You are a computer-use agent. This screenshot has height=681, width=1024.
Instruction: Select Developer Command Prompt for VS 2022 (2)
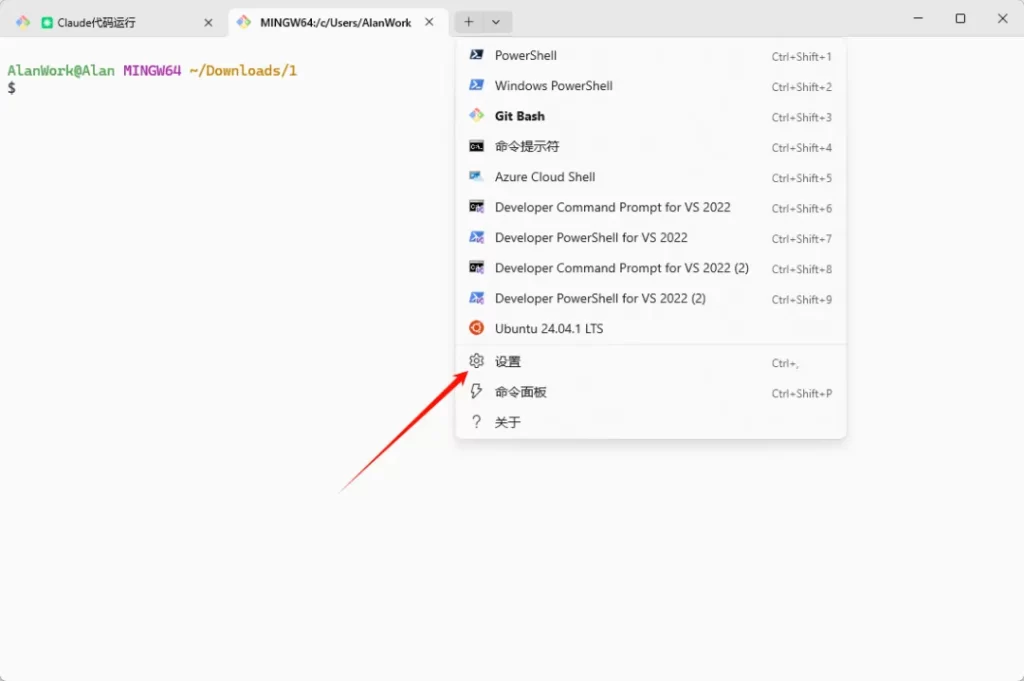tap(650, 268)
